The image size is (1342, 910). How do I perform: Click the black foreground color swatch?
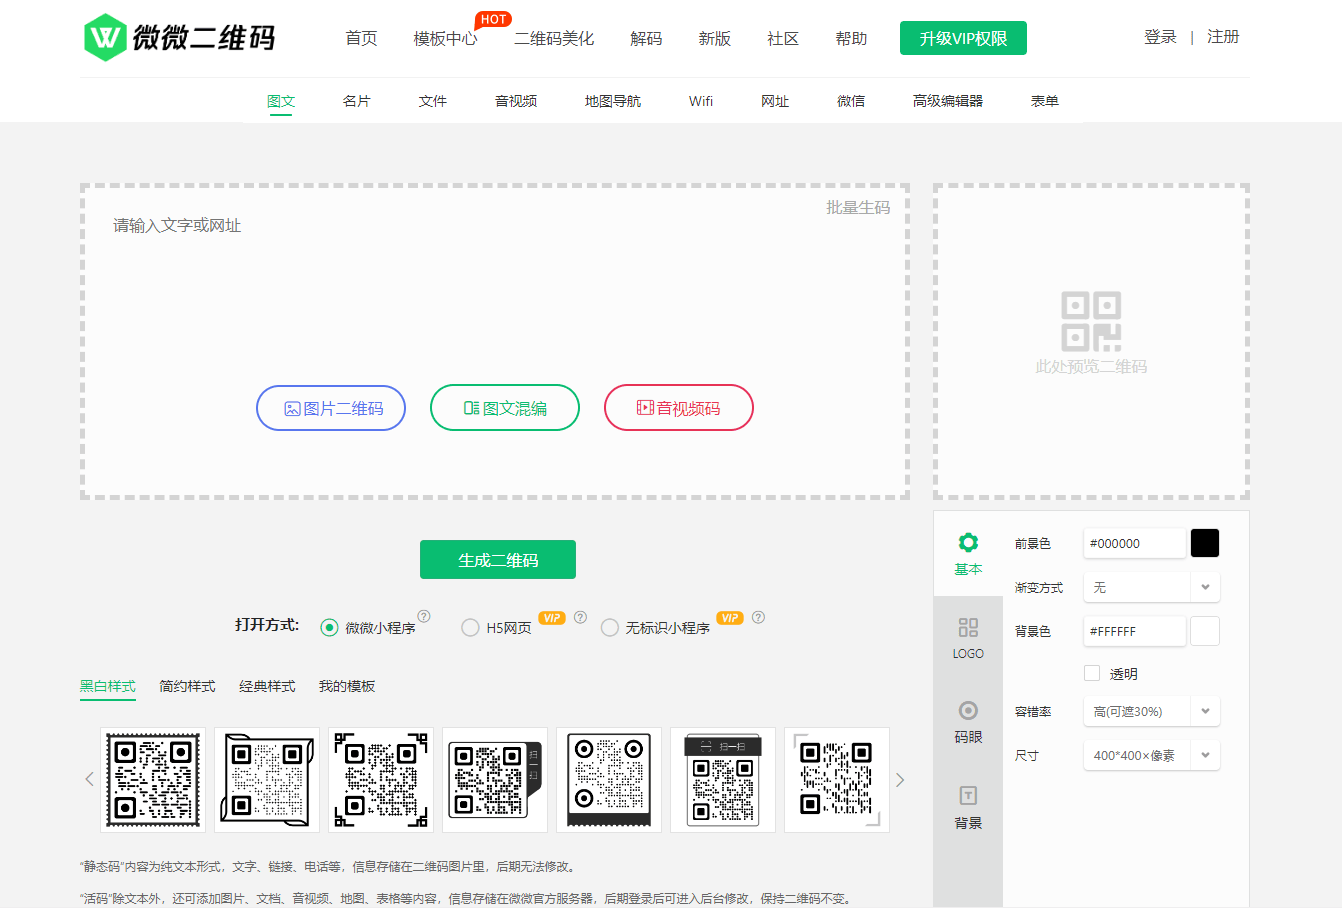coord(1204,542)
